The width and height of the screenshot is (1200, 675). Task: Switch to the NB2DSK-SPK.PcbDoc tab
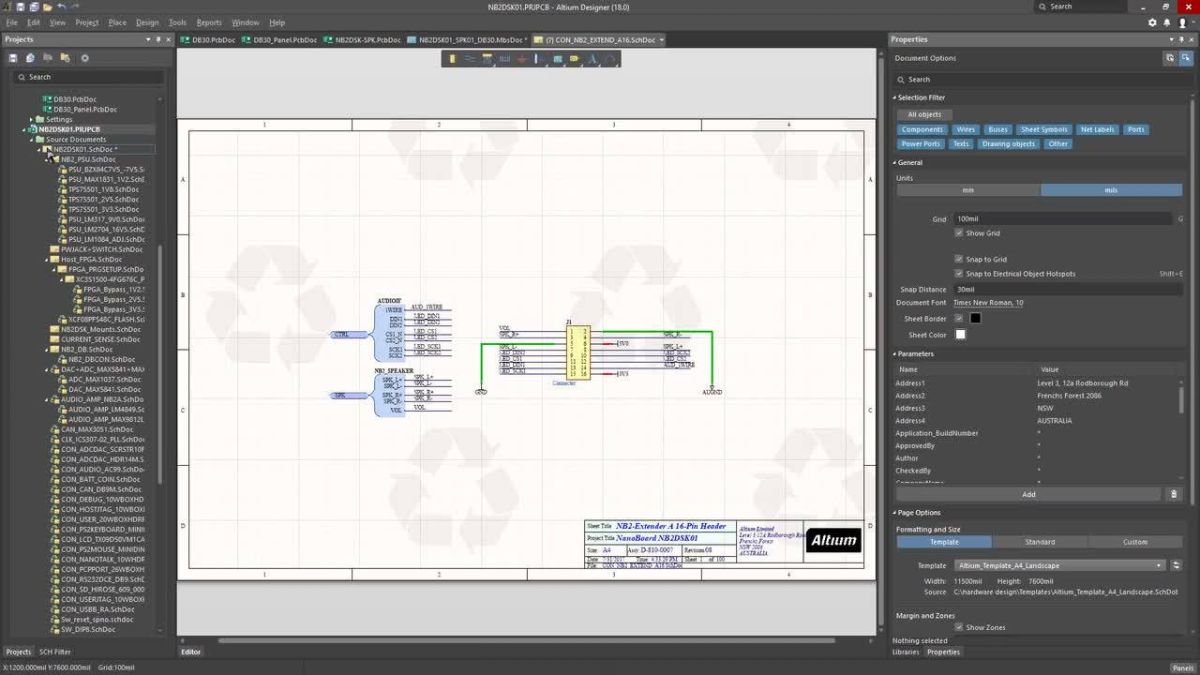tap(361, 40)
